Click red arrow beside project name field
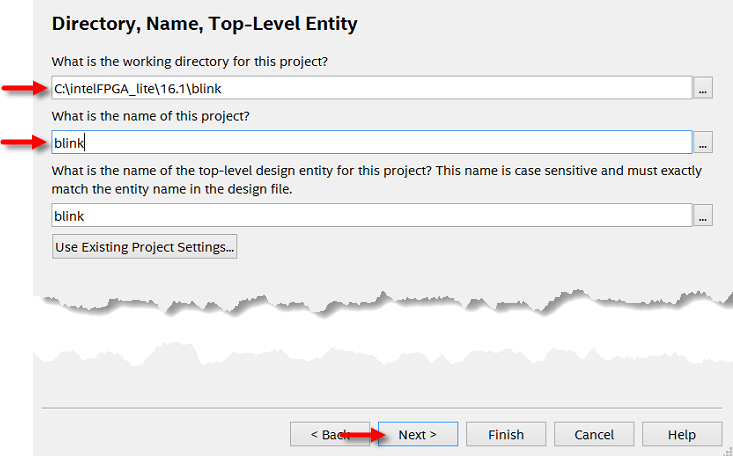Viewport: 733px width, 456px height. click(x=24, y=142)
